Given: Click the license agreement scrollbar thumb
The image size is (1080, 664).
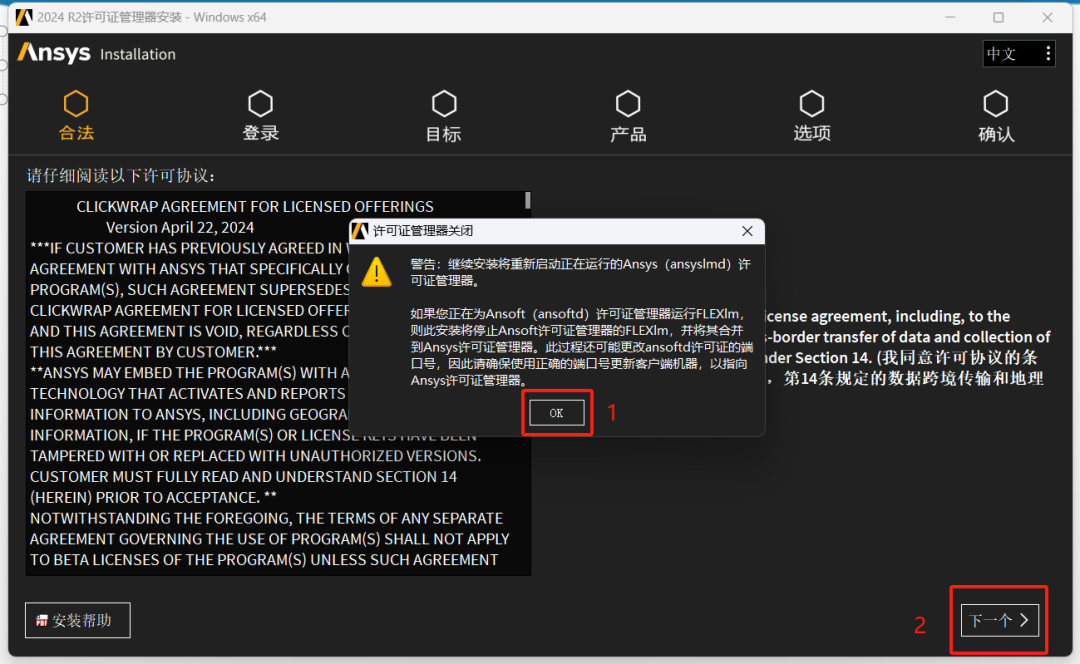Looking at the screenshot, I should (x=528, y=200).
